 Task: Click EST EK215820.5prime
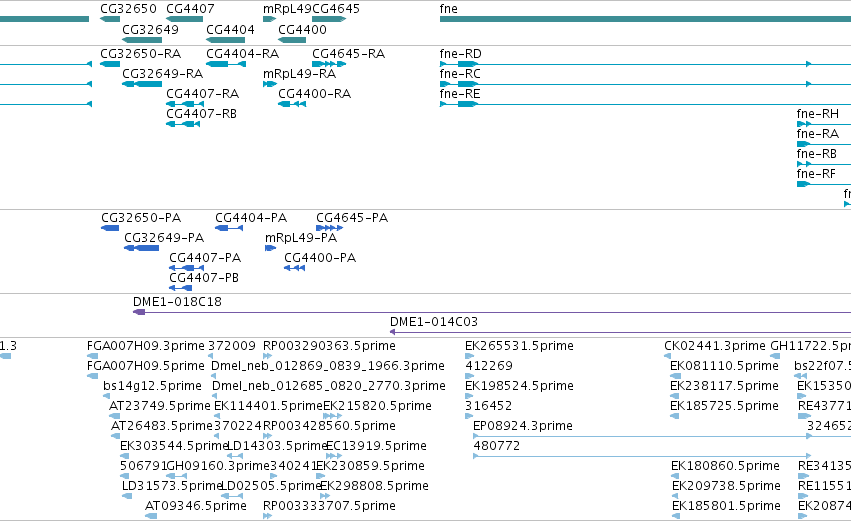click(377, 406)
